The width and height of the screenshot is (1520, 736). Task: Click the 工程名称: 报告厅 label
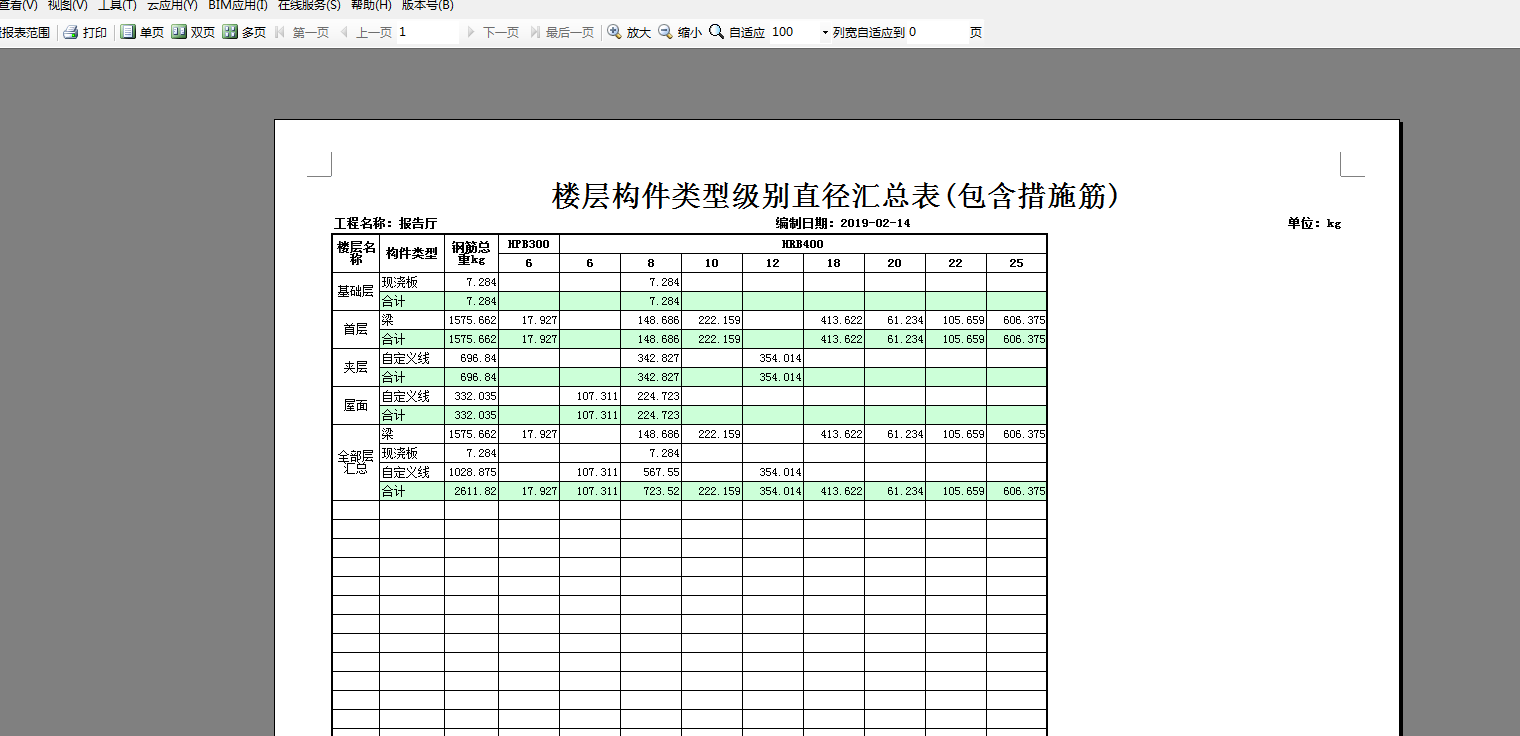click(x=385, y=223)
